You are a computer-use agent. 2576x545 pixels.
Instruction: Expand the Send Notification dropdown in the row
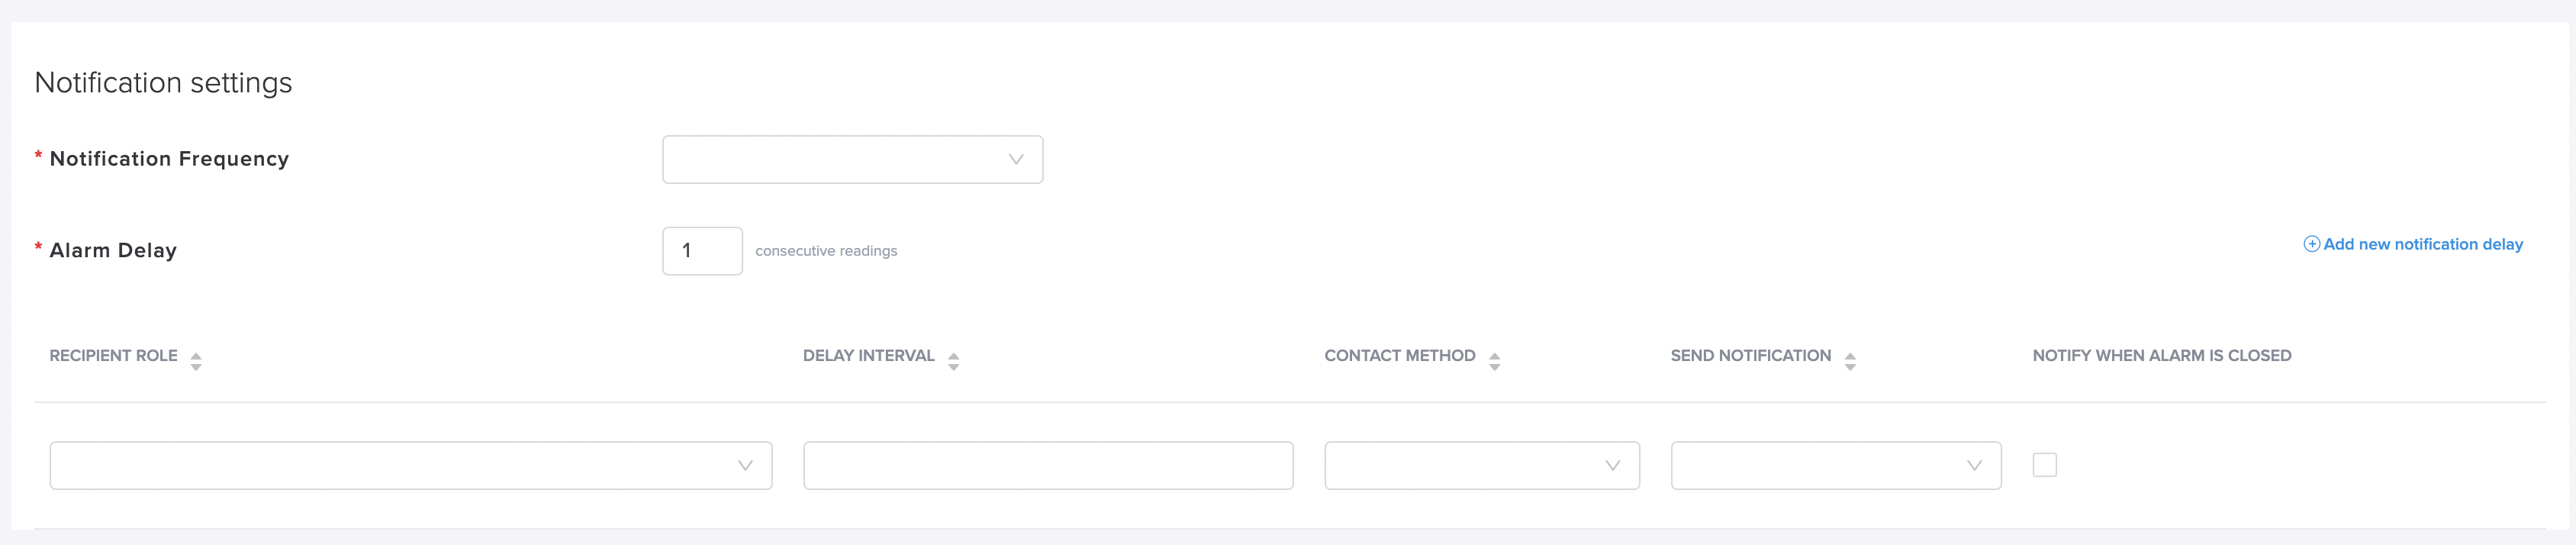pyautogui.click(x=1836, y=466)
